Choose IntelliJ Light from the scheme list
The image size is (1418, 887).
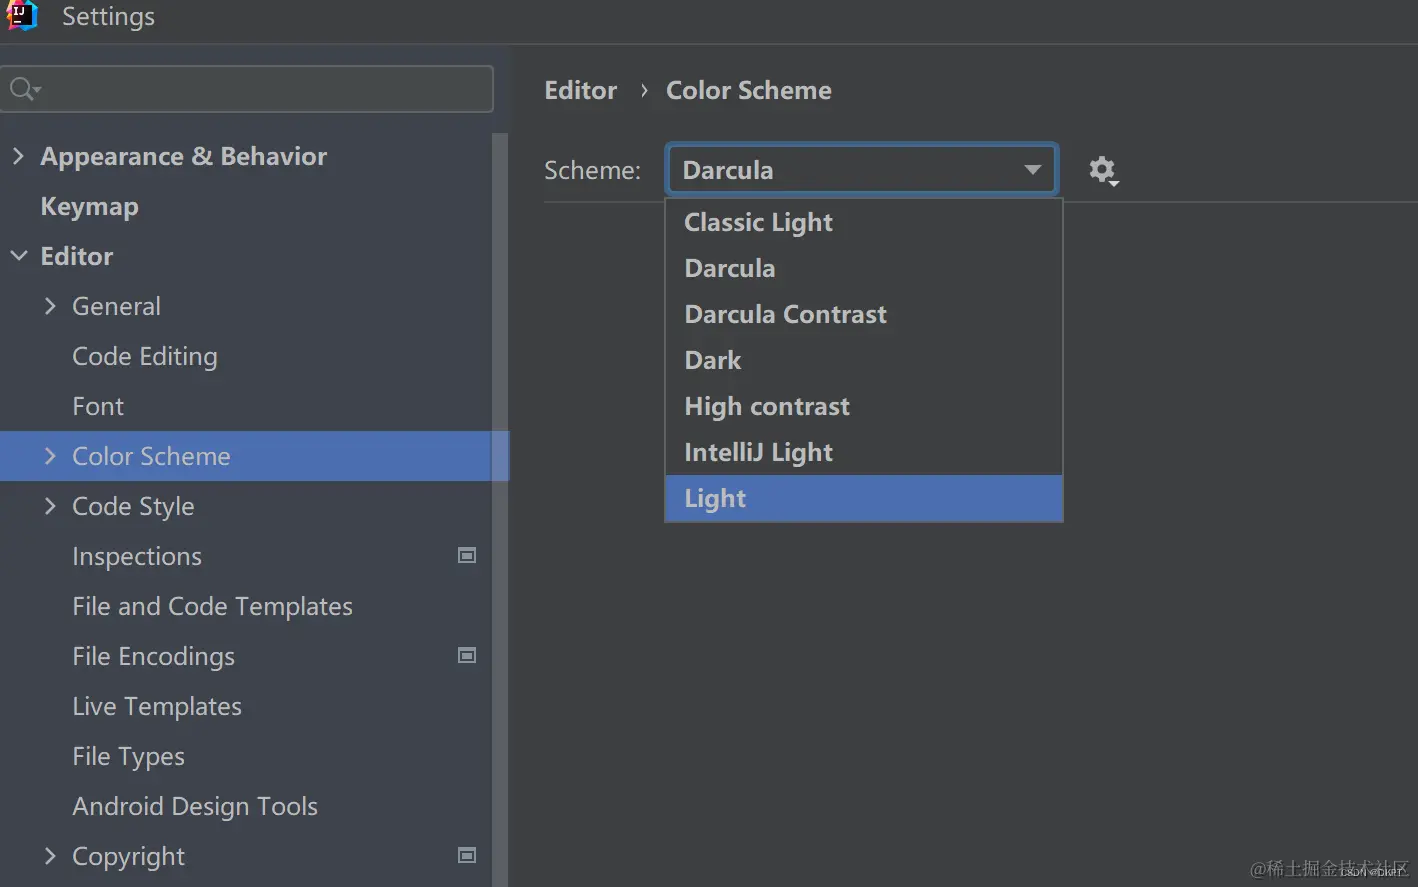coord(758,452)
